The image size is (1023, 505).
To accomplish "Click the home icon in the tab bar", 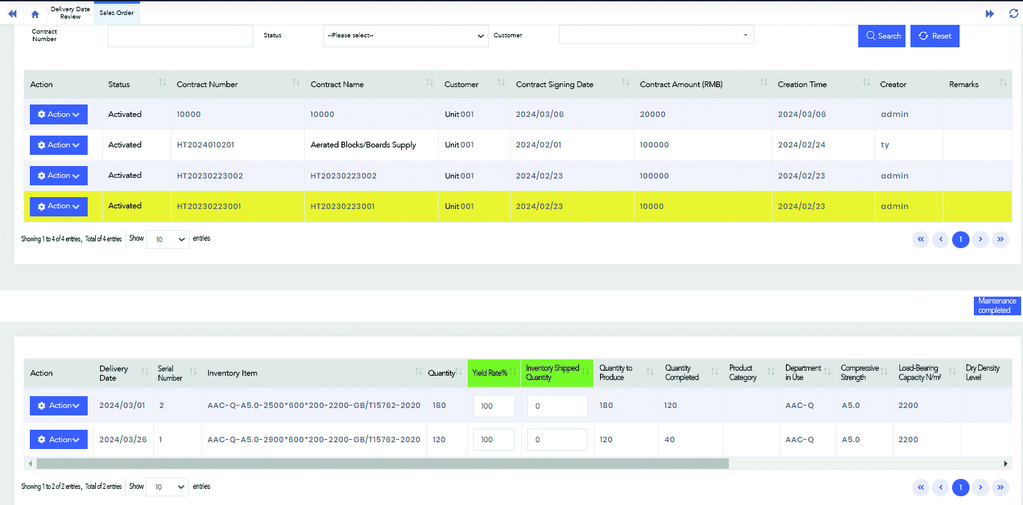I will [x=35, y=13].
